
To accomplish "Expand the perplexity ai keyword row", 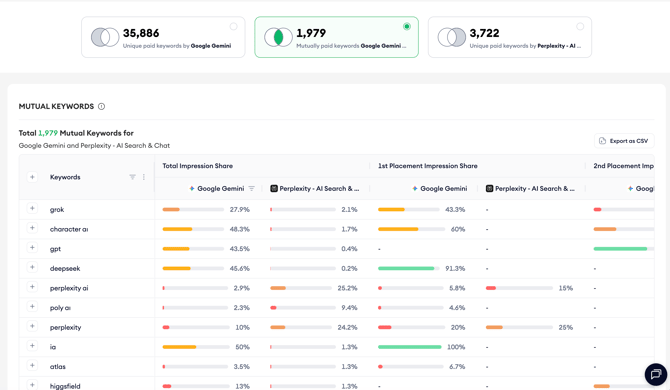I will click(32, 287).
